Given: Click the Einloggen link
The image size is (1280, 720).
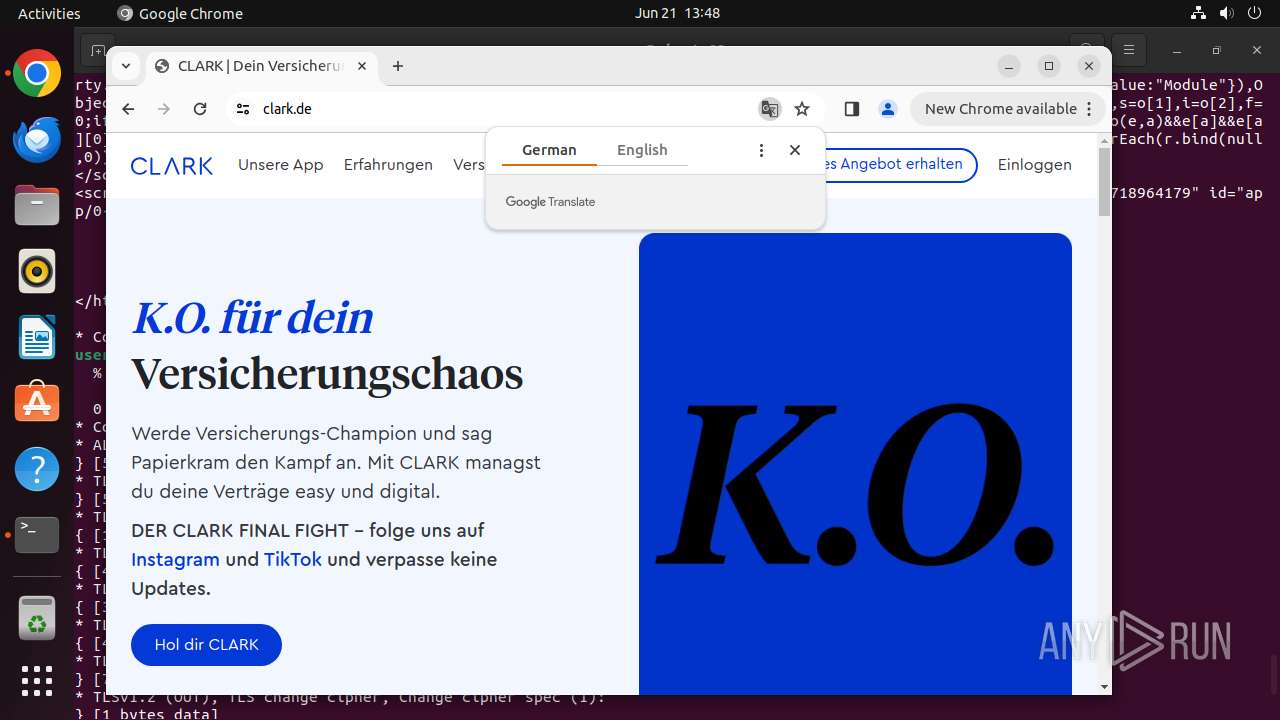Looking at the screenshot, I should pyautogui.click(x=1035, y=165).
